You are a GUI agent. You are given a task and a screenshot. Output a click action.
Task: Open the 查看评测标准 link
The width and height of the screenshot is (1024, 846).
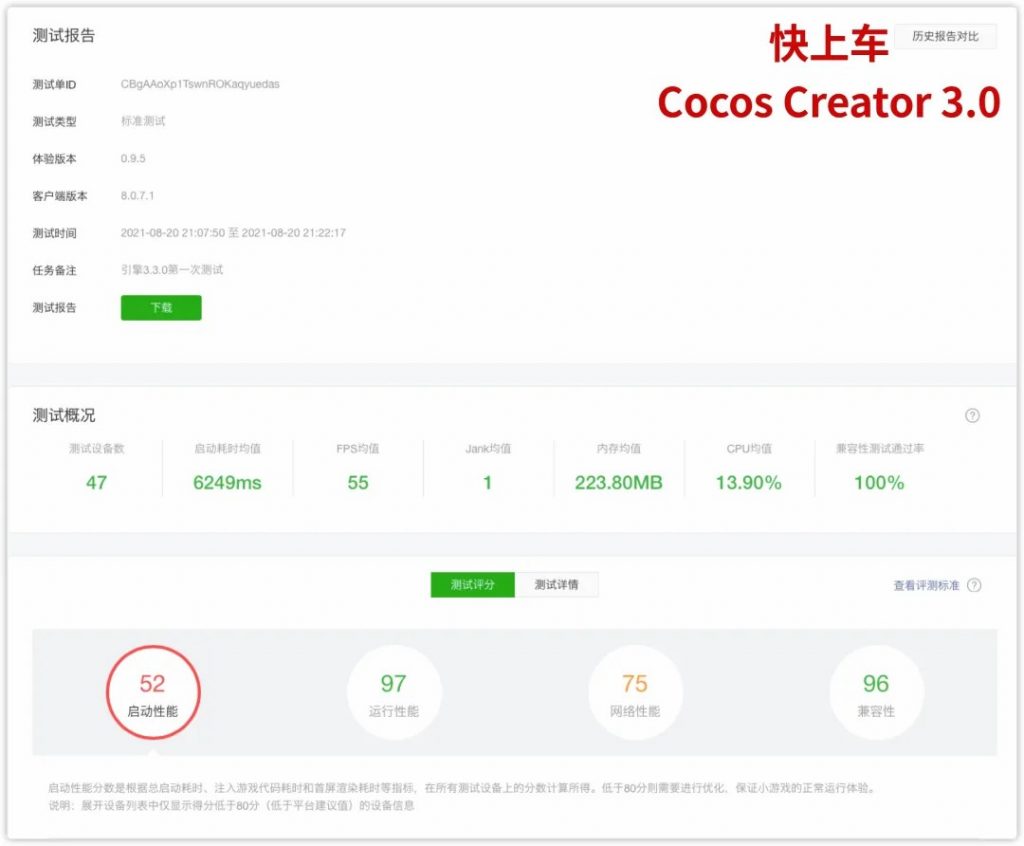coord(926,585)
